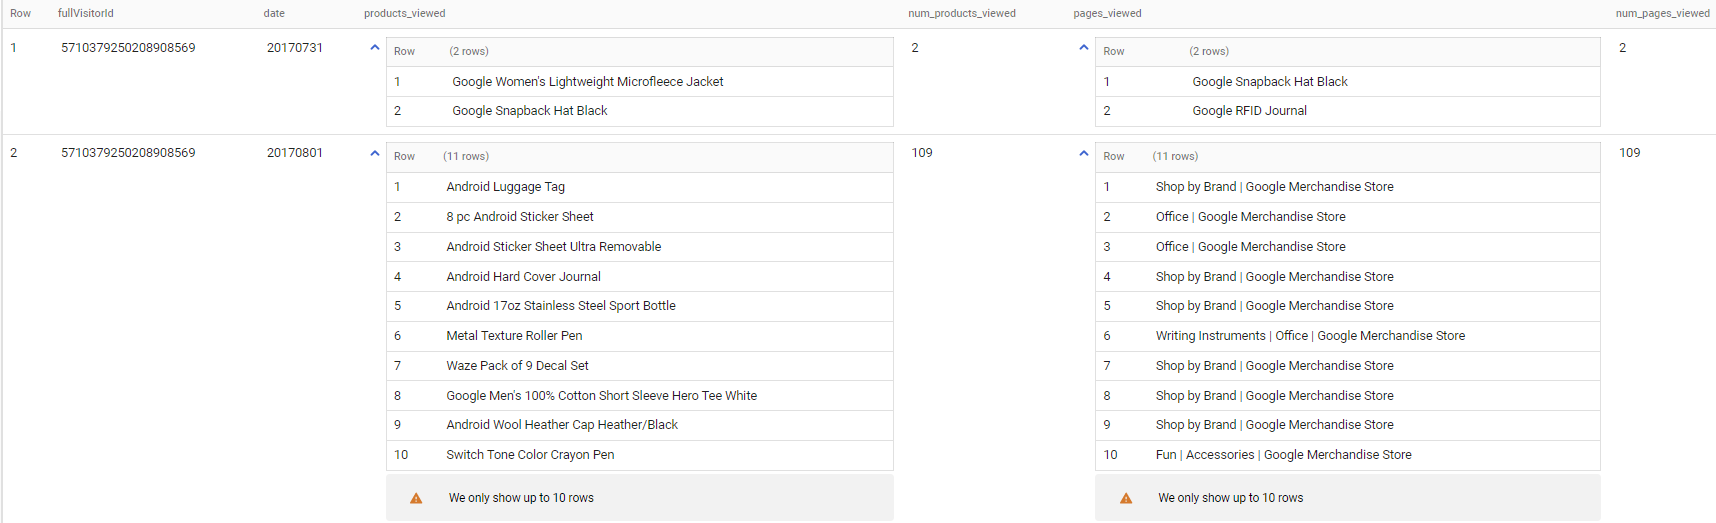Select Office page in nested row 3

(1251, 247)
